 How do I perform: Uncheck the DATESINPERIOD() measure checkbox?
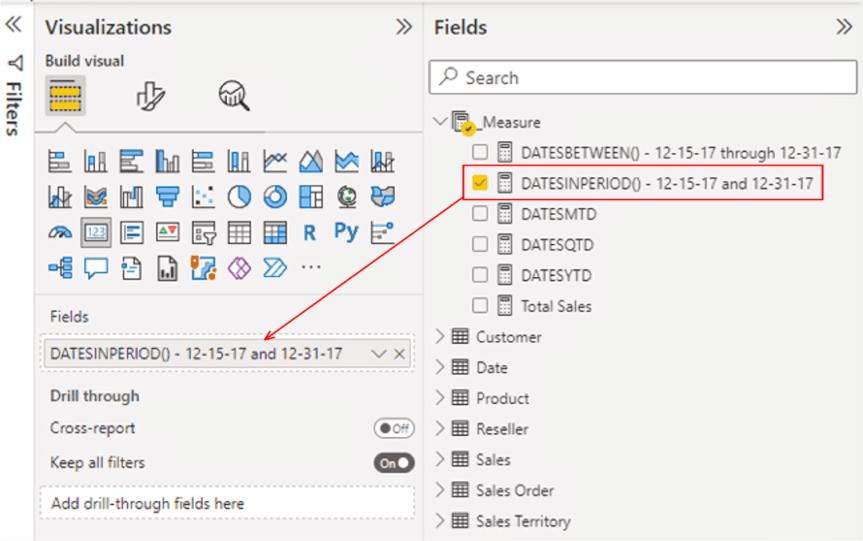pyautogui.click(x=480, y=183)
